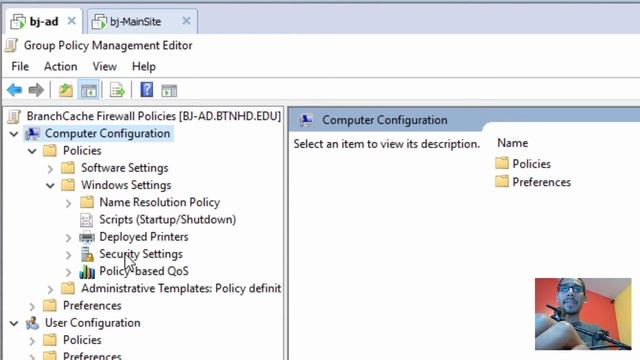Click the gray Forward arrow in toolbar
Image resolution: width=640 pixels, height=360 pixels.
click(36, 90)
